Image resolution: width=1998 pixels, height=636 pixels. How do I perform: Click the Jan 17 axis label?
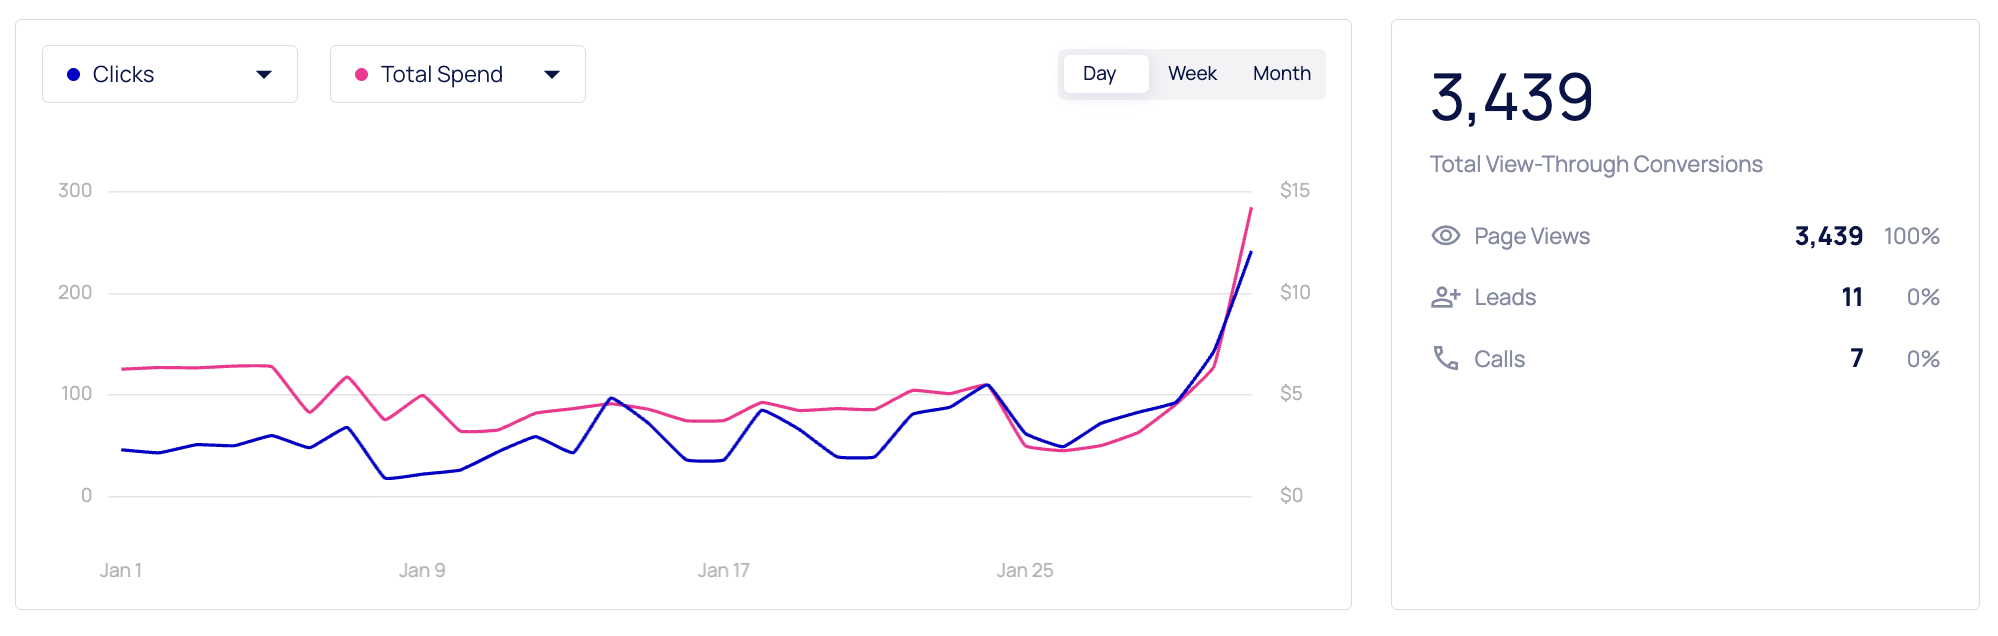coord(723,571)
